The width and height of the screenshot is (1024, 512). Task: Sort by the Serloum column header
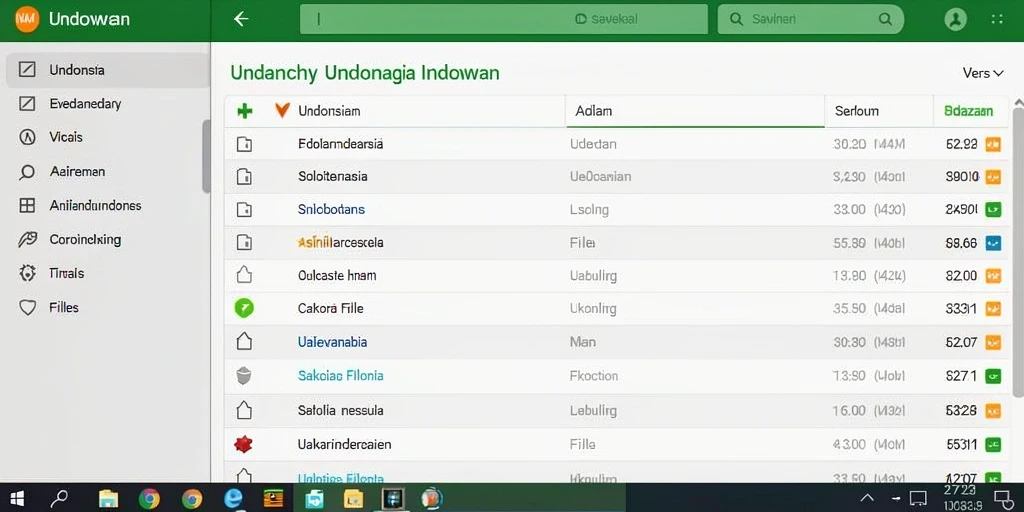(x=857, y=111)
